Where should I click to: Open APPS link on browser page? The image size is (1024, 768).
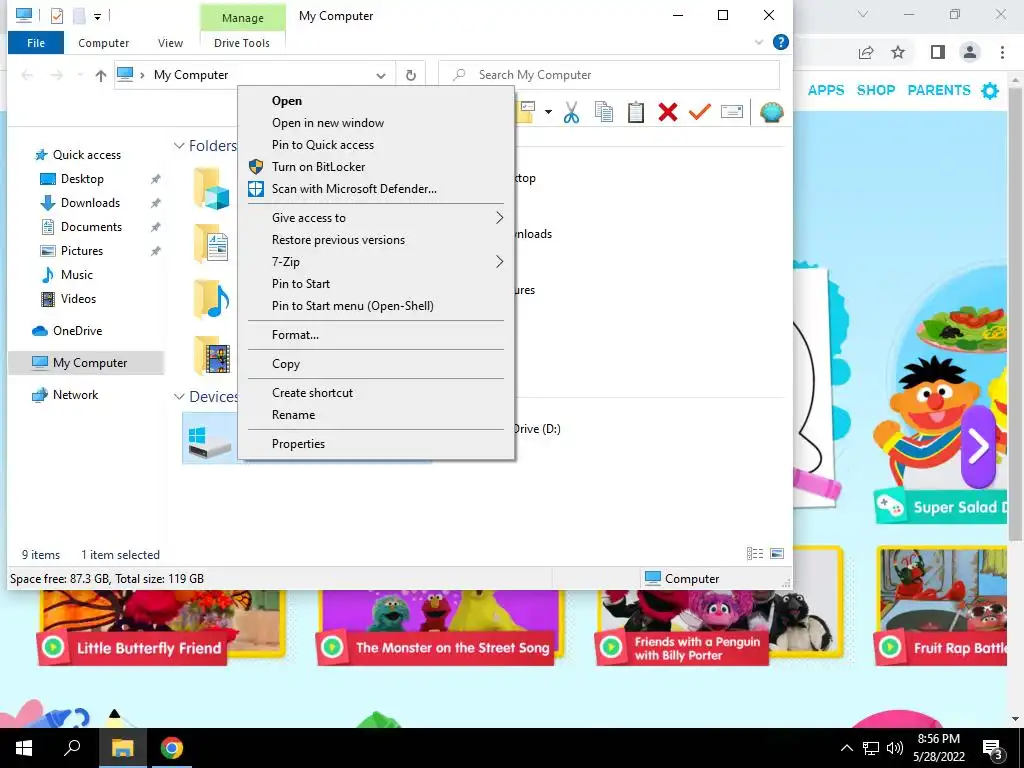[825, 90]
